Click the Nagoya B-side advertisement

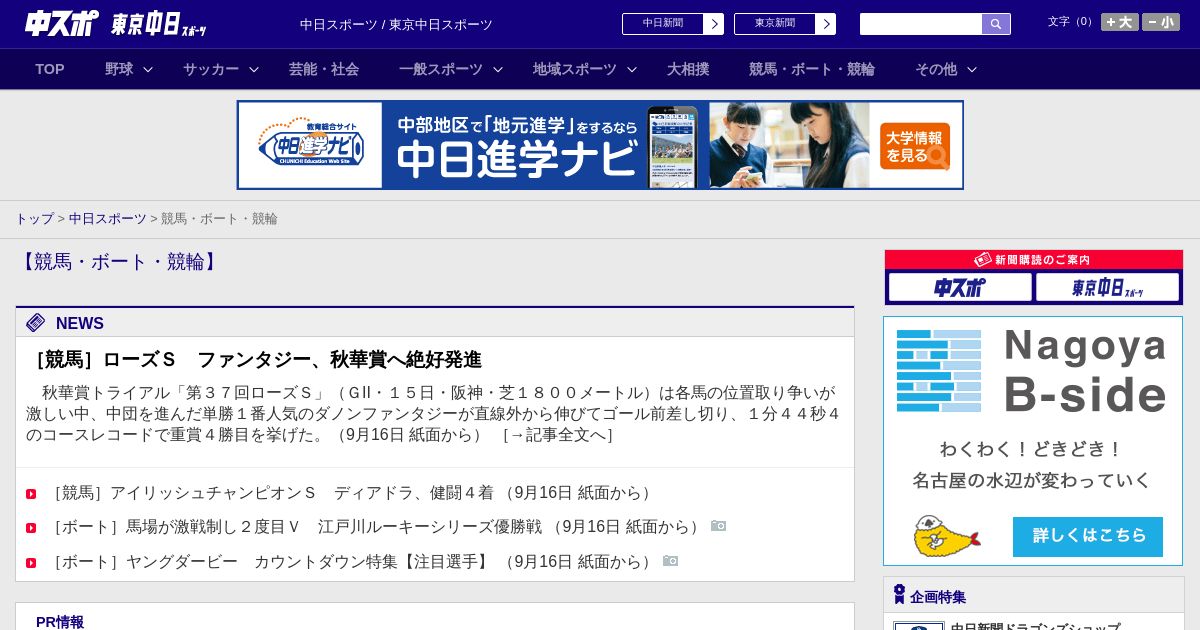pyautogui.click(x=1033, y=441)
